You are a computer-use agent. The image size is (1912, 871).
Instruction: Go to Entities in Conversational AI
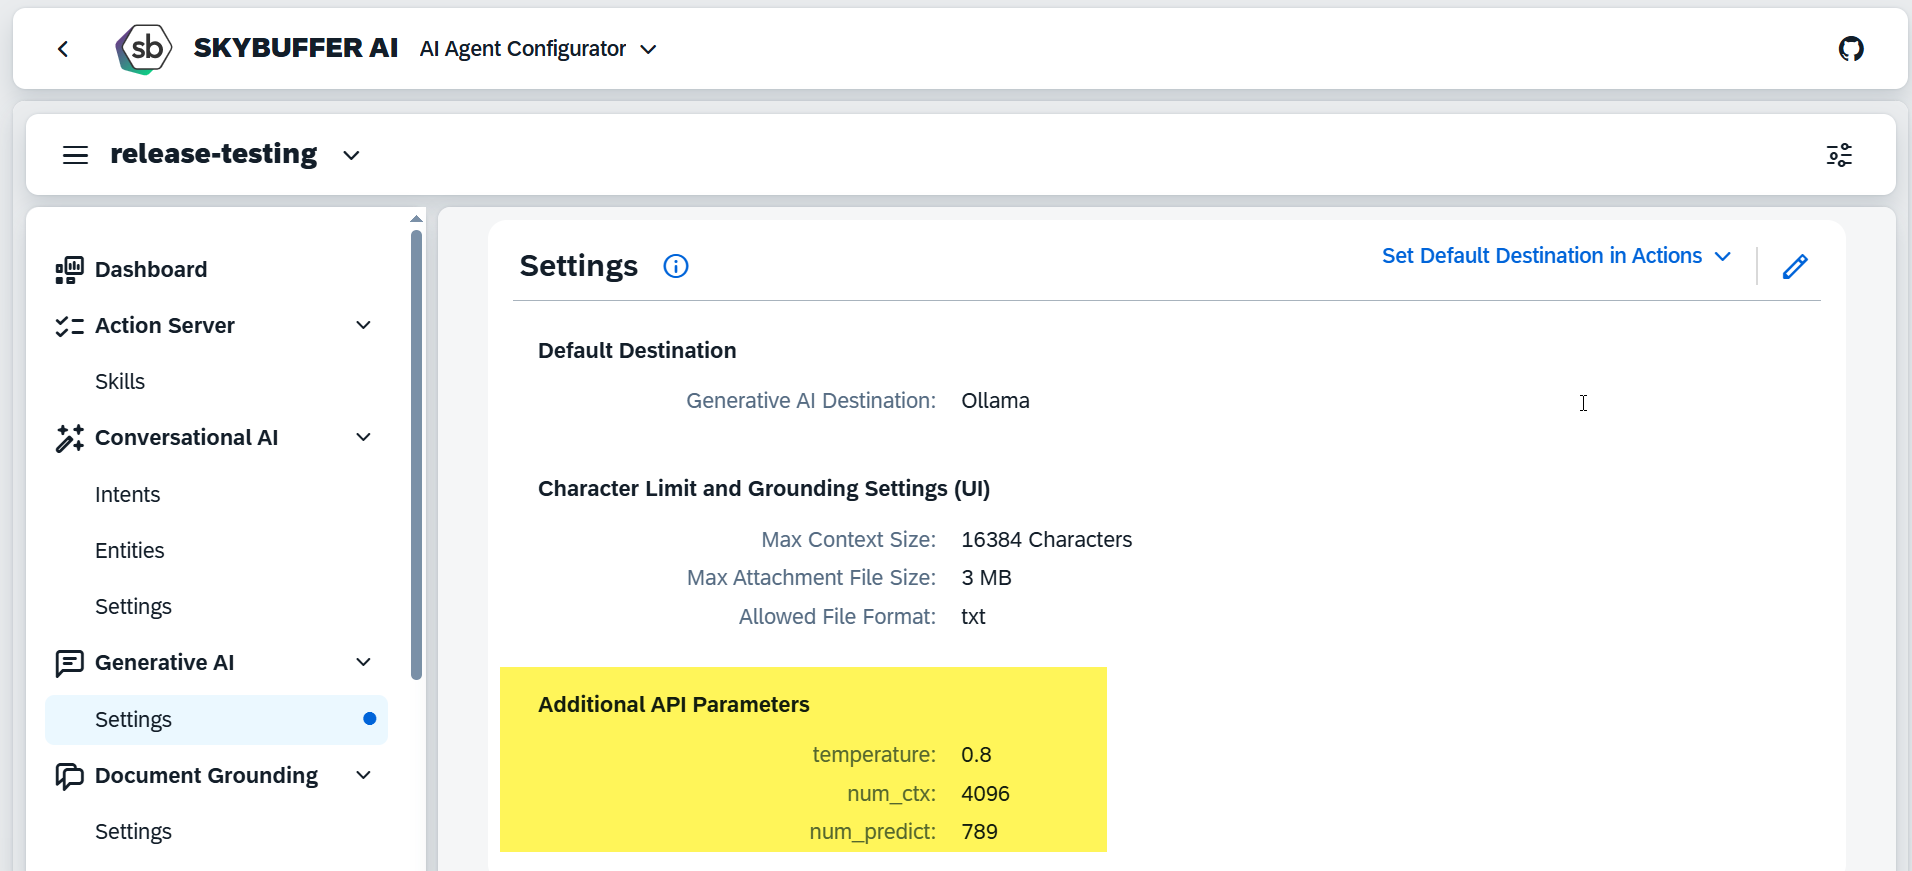coord(129,551)
